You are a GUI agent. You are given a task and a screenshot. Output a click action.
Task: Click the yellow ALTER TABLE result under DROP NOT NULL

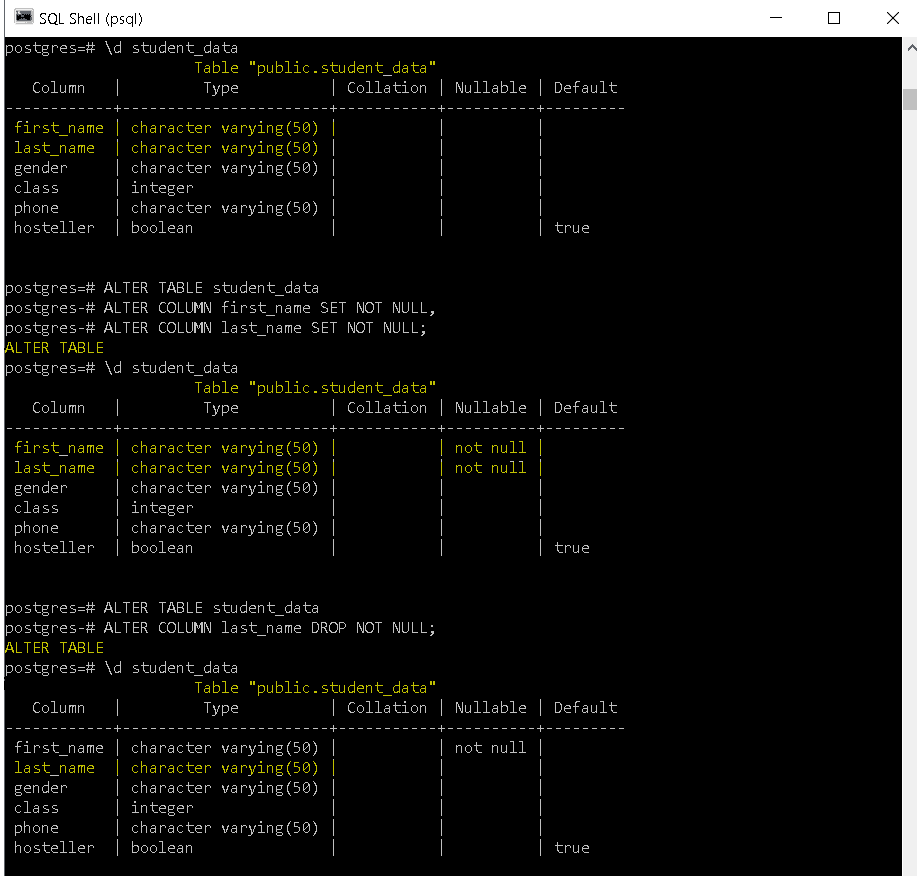click(x=54, y=648)
